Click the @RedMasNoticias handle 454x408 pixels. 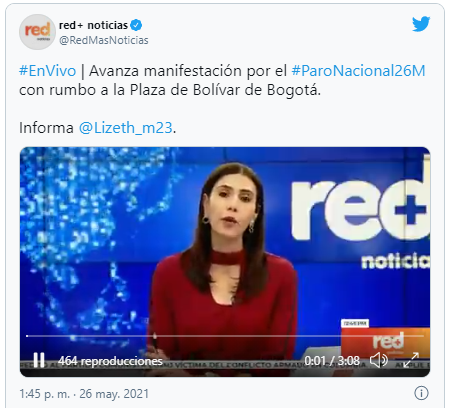[x=104, y=40]
